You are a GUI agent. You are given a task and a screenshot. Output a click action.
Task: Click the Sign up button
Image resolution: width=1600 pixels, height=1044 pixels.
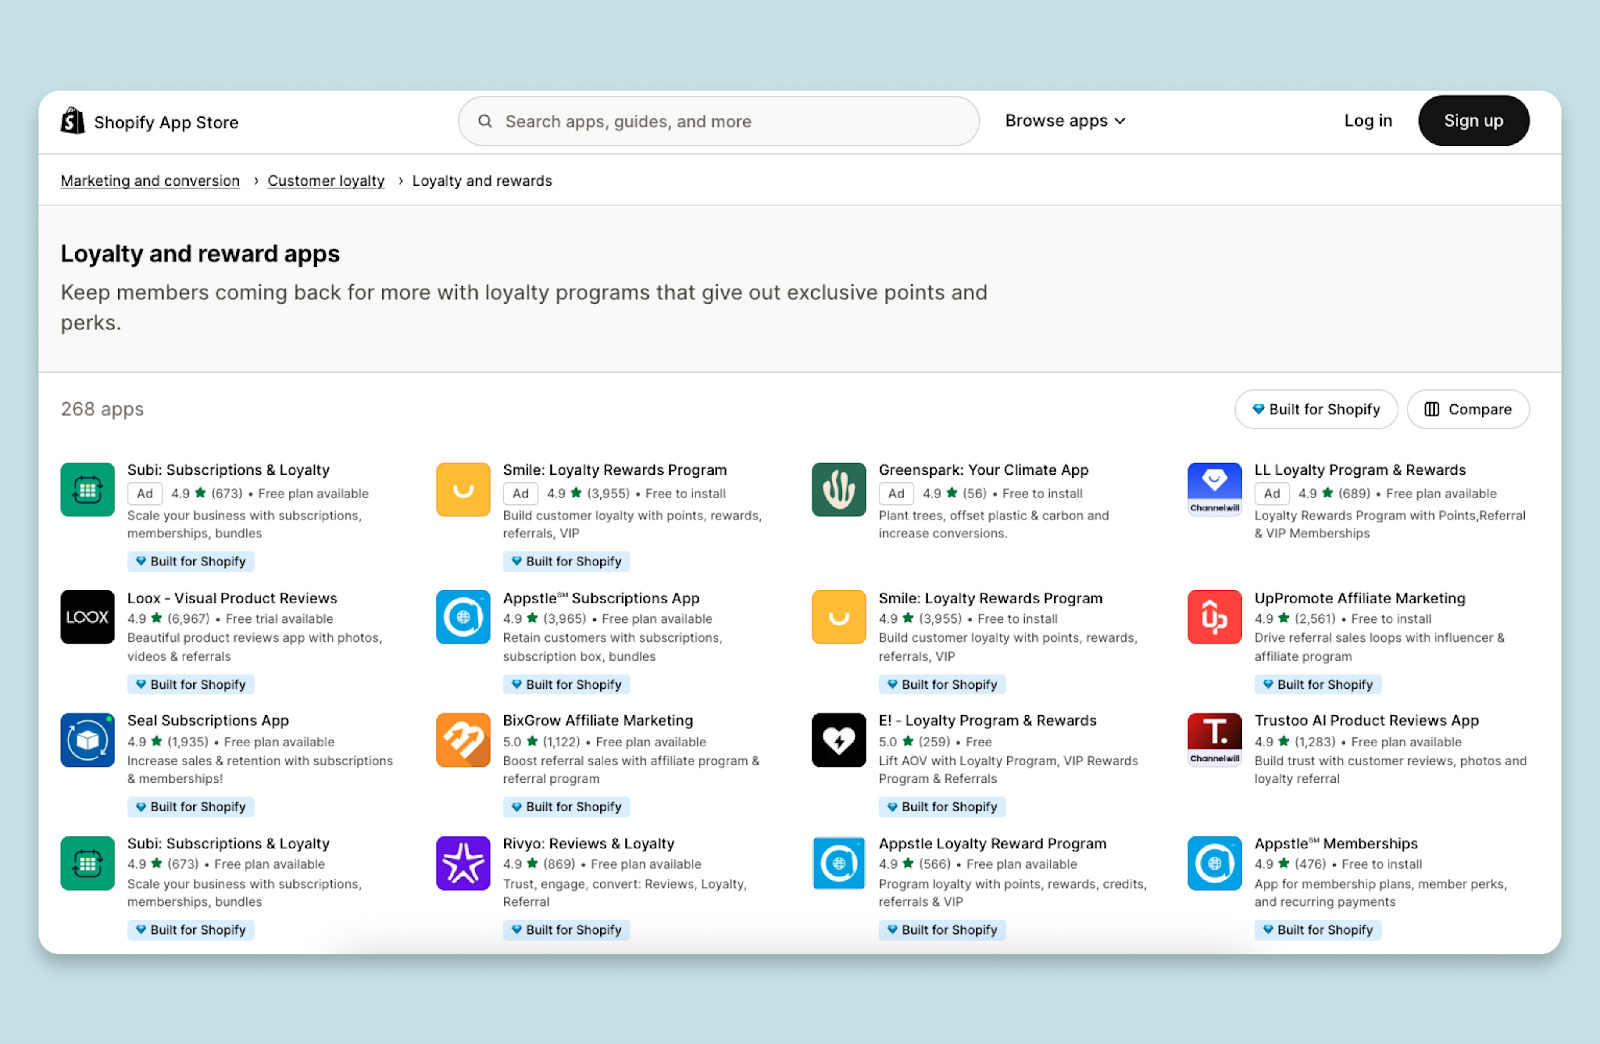tap(1473, 121)
